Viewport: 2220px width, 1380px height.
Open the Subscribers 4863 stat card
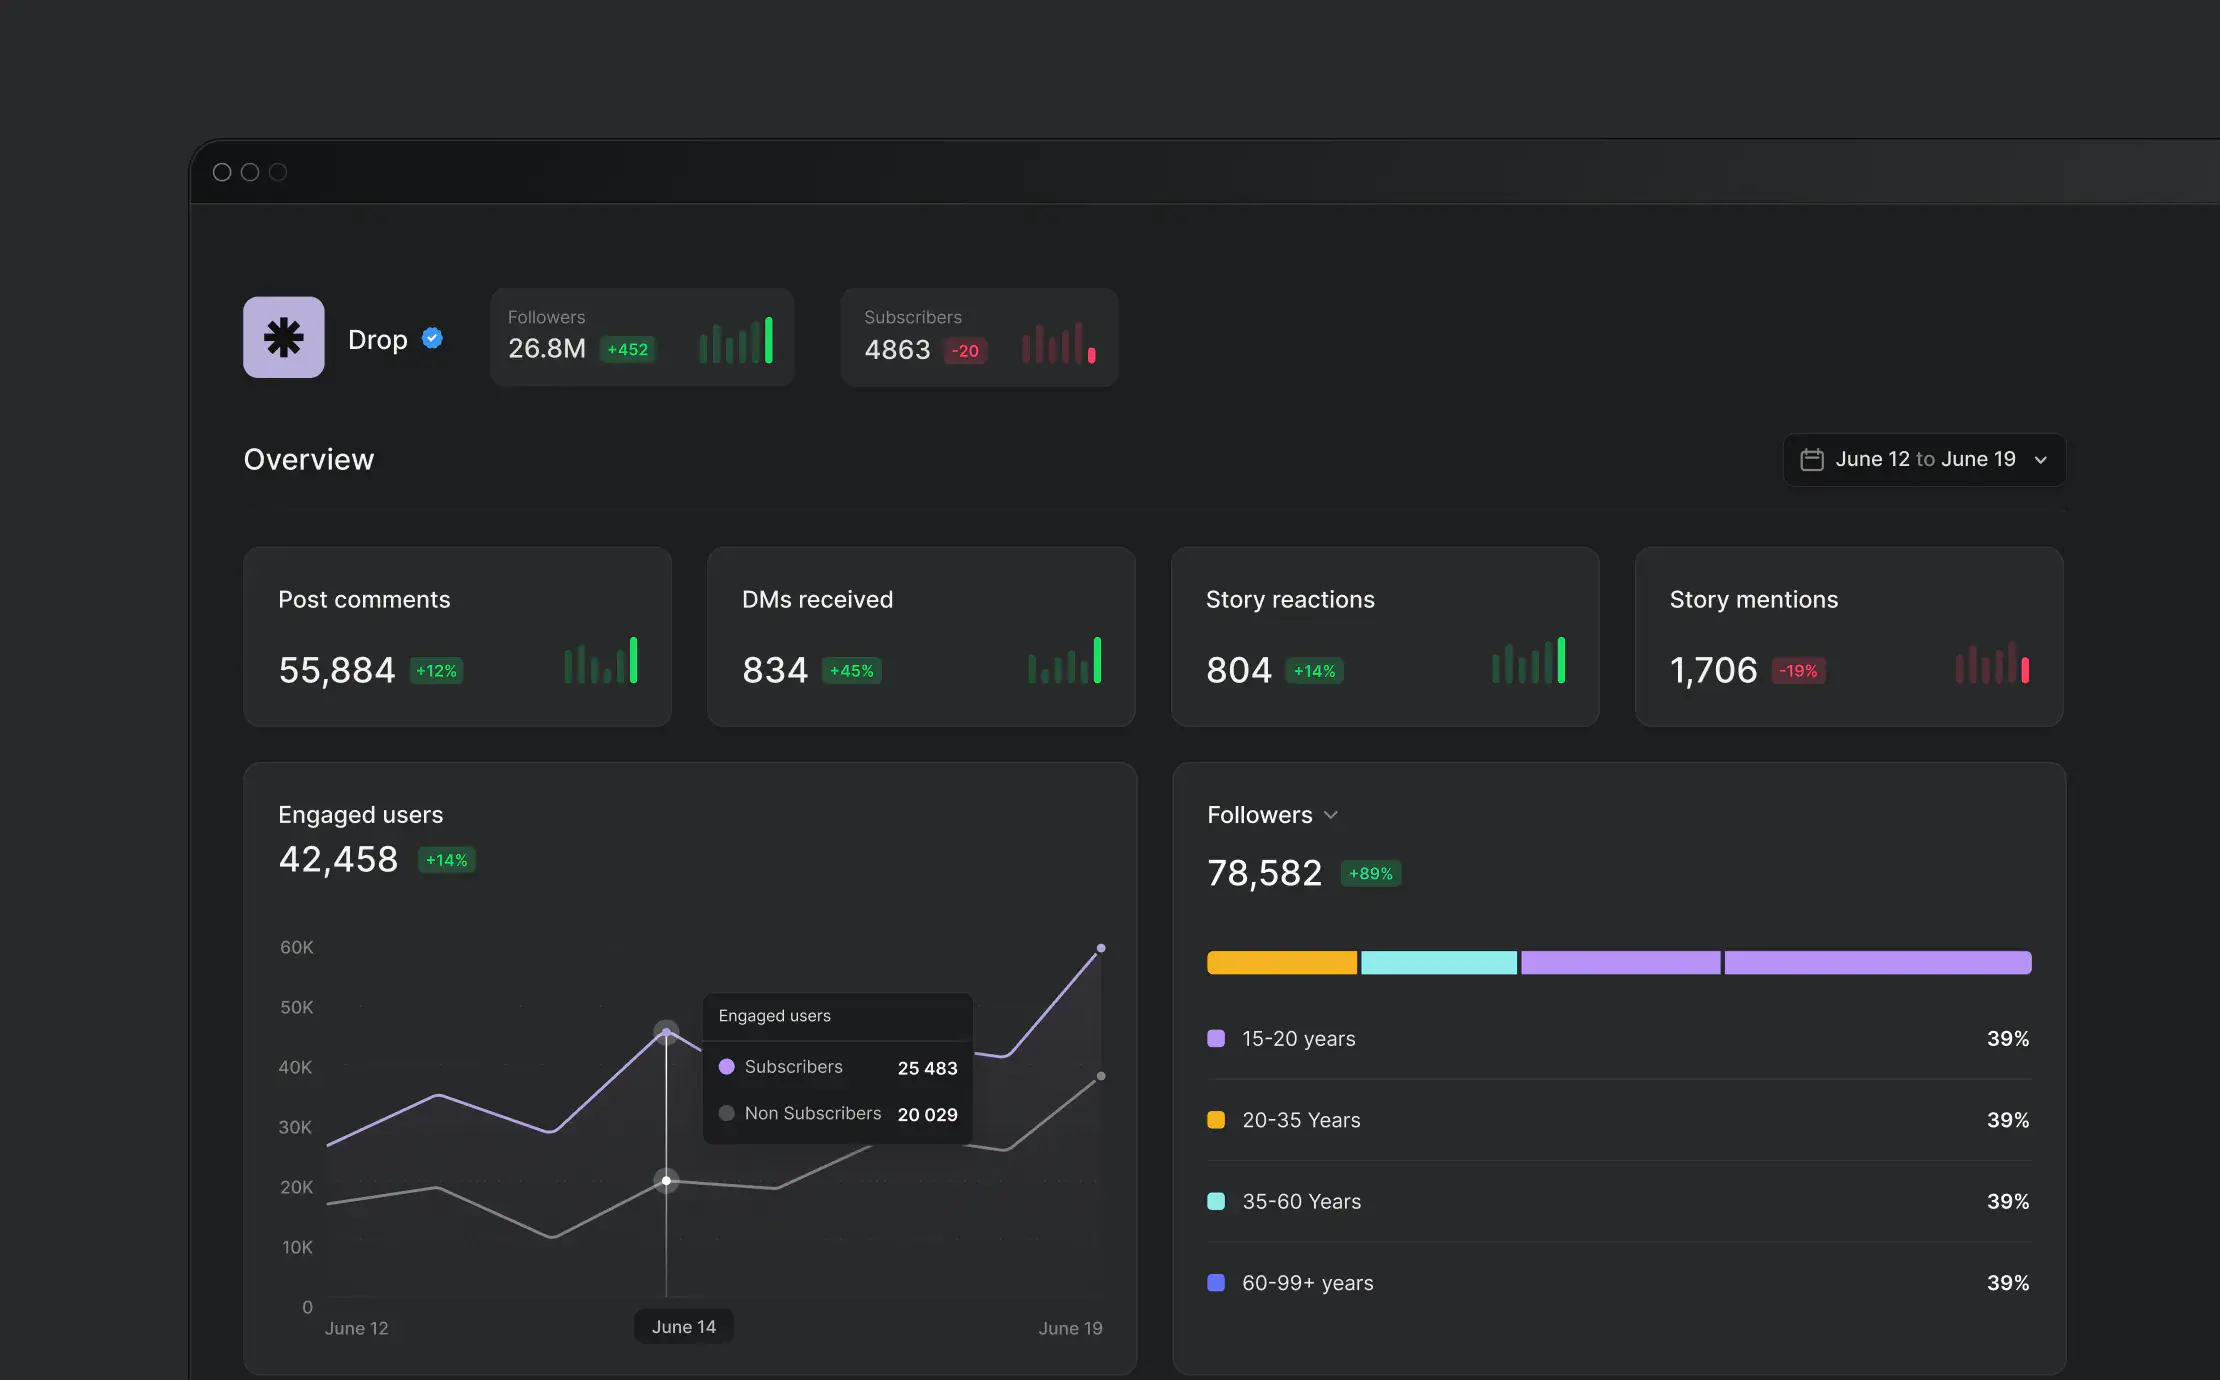point(979,337)
